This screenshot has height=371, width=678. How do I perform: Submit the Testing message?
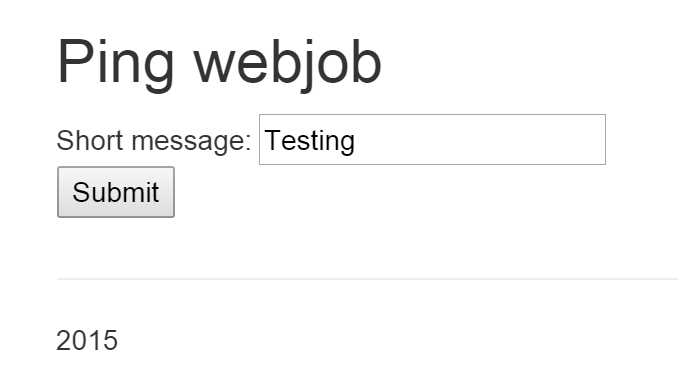(116, 192)
